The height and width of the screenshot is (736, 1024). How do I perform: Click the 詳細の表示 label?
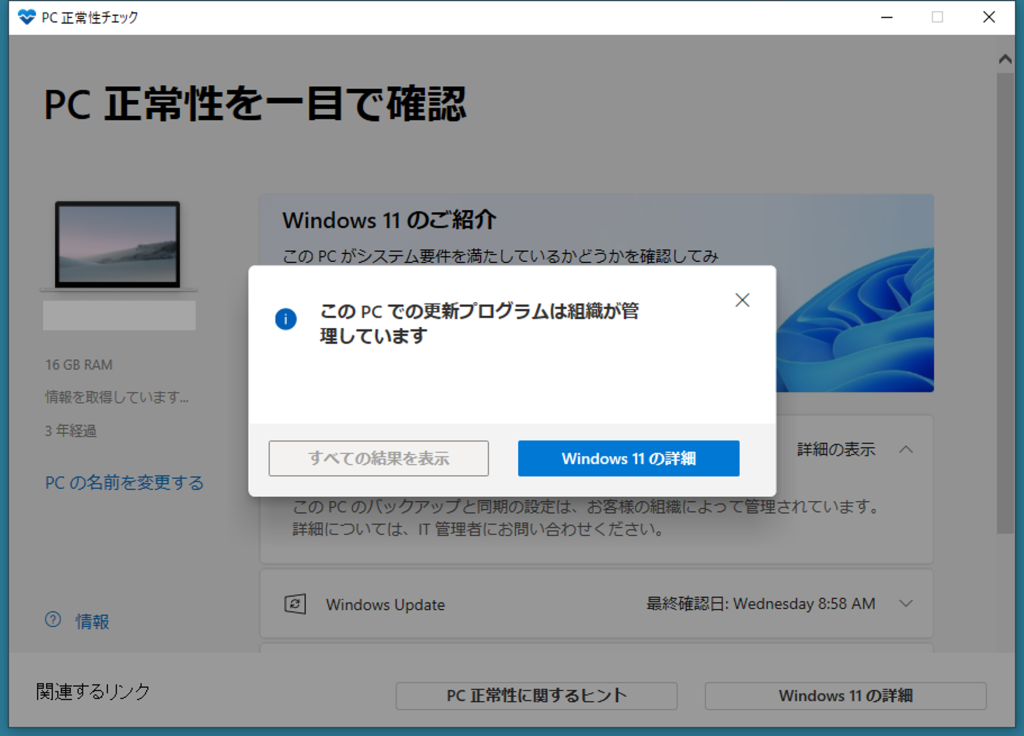(x=836, y=449)
